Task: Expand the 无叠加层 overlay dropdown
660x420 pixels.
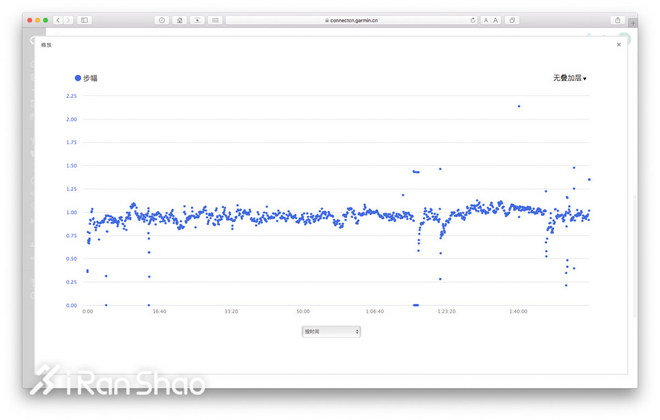Action: (x=569, y=78)
